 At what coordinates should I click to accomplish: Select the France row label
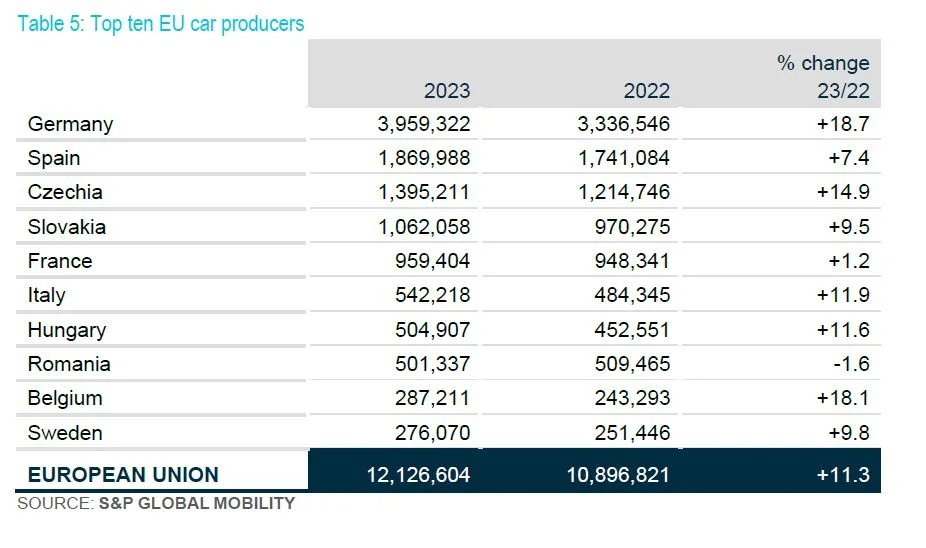(60, 261)
